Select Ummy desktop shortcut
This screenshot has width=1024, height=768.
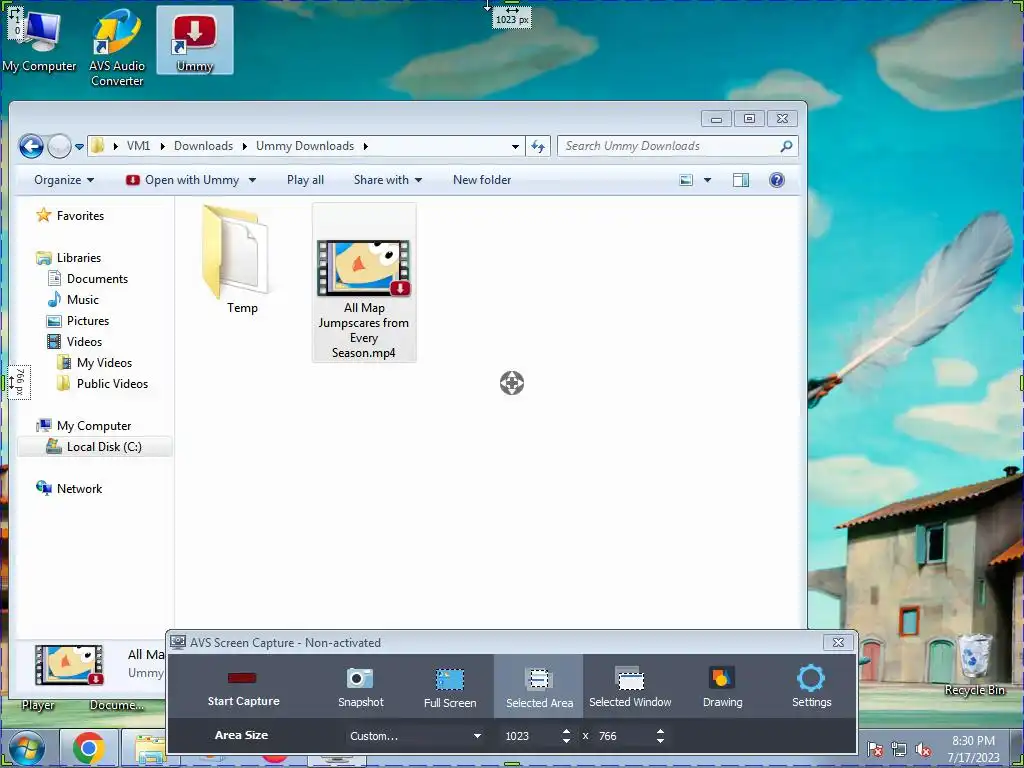click(x=195, y=40)
